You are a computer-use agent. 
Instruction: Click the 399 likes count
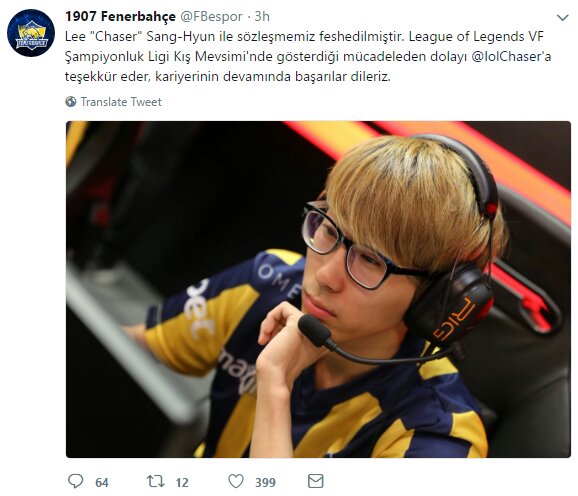coord(265,482)
